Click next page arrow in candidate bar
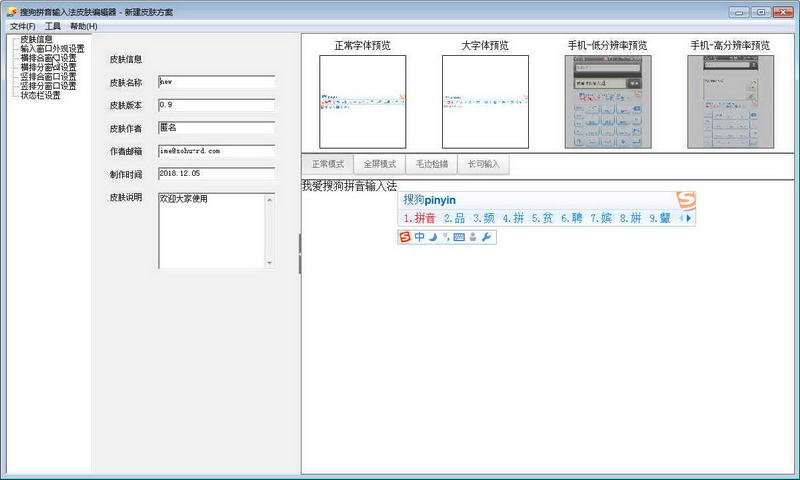This screenshot has height=480, width=800. tap(689, 218)
